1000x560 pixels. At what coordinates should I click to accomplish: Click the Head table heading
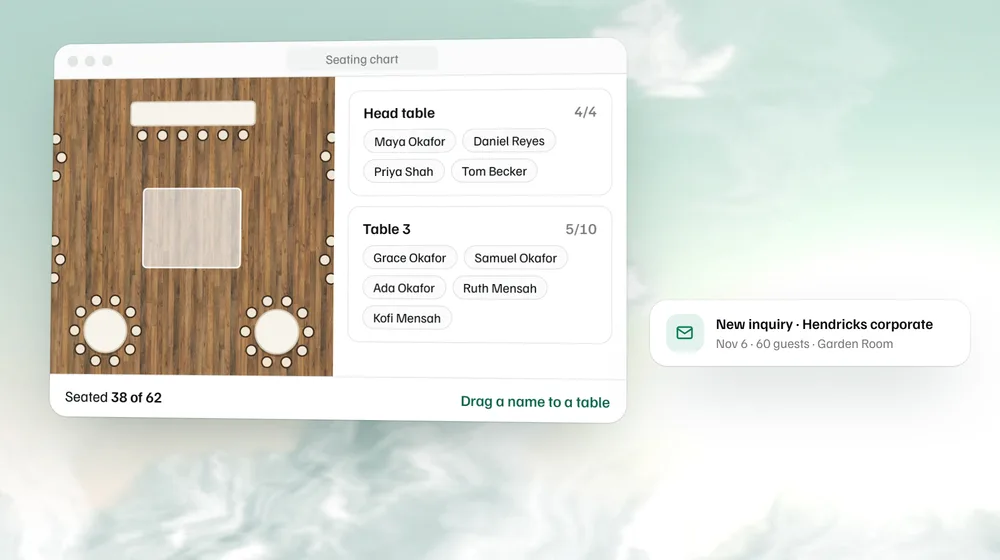(399, 113)
